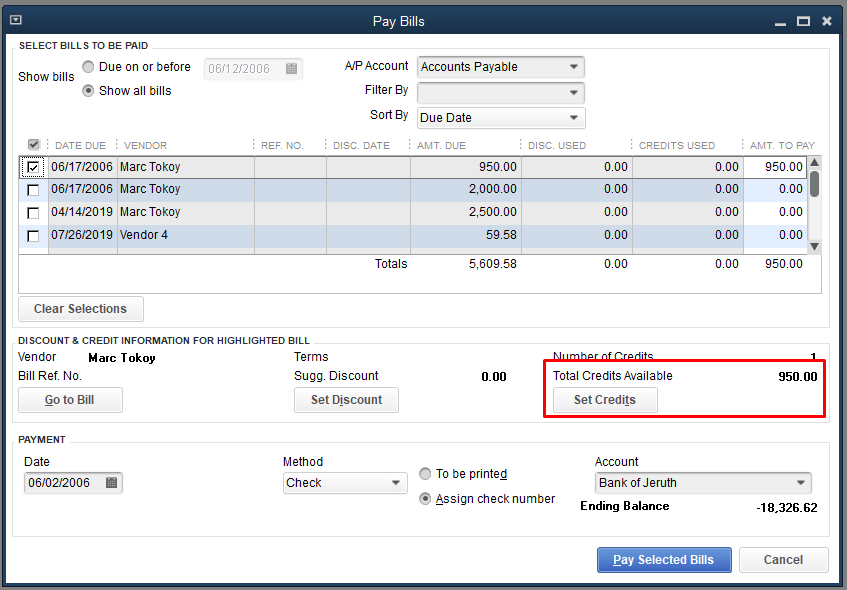Close the Pay Bills window
Viewport: 847px width, 590px height.
point(827,20)
